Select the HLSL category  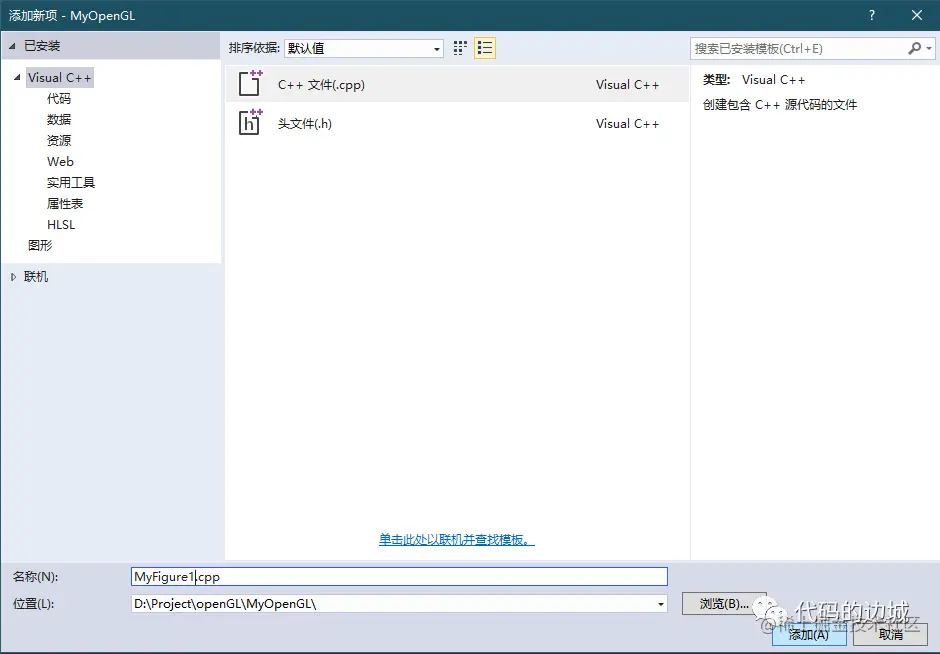coord(61,224)
